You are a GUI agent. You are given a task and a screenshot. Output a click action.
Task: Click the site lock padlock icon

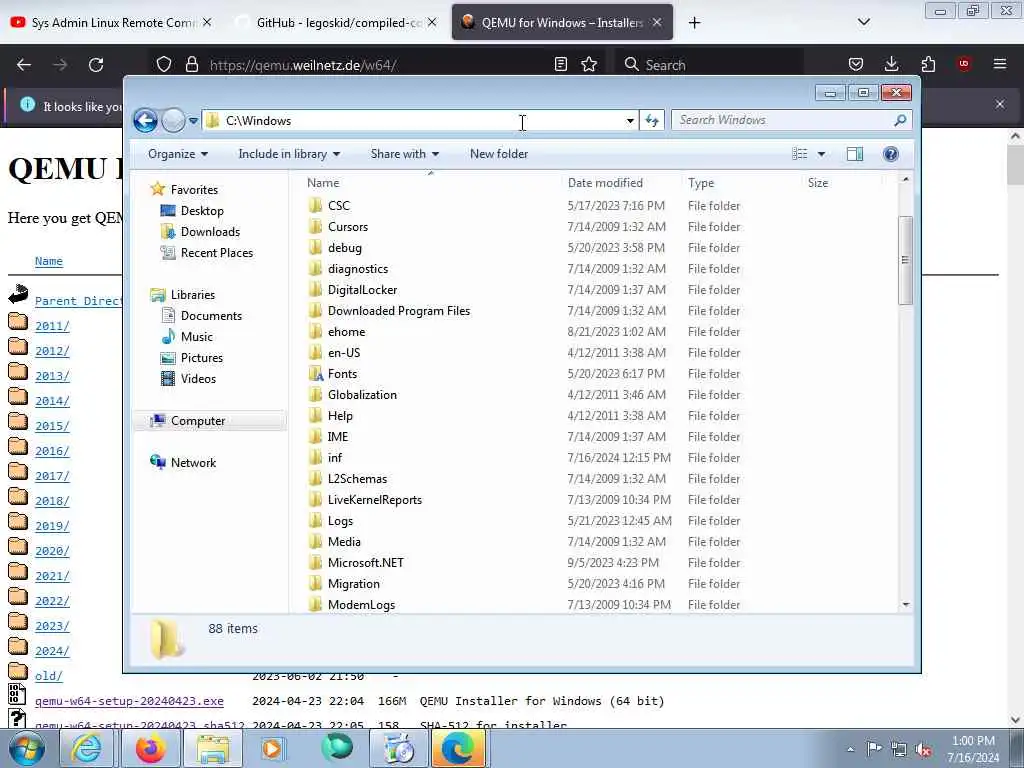point(191,64)
